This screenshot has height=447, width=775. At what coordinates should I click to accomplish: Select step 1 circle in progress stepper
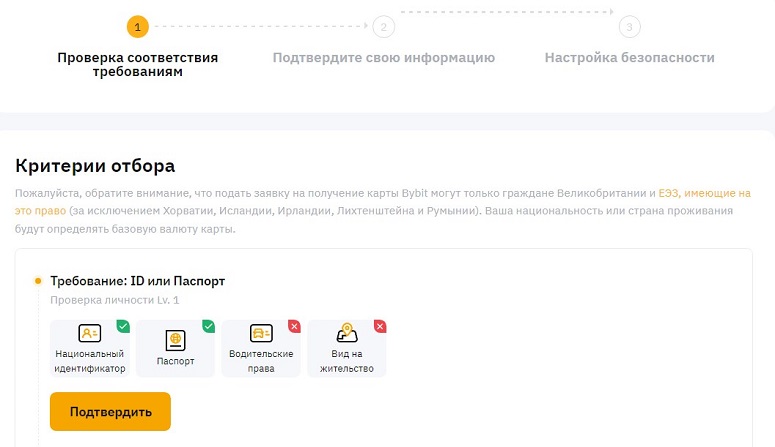click(x=137, y=27)
